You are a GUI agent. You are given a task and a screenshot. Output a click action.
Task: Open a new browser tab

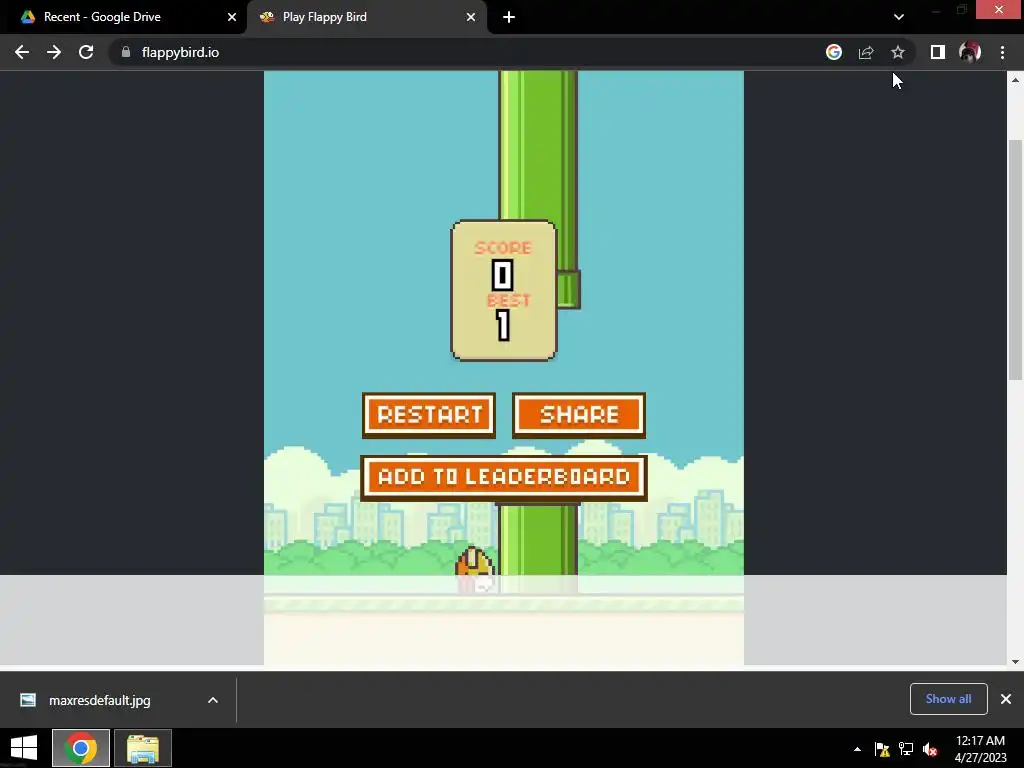click(x=509, y=17)
